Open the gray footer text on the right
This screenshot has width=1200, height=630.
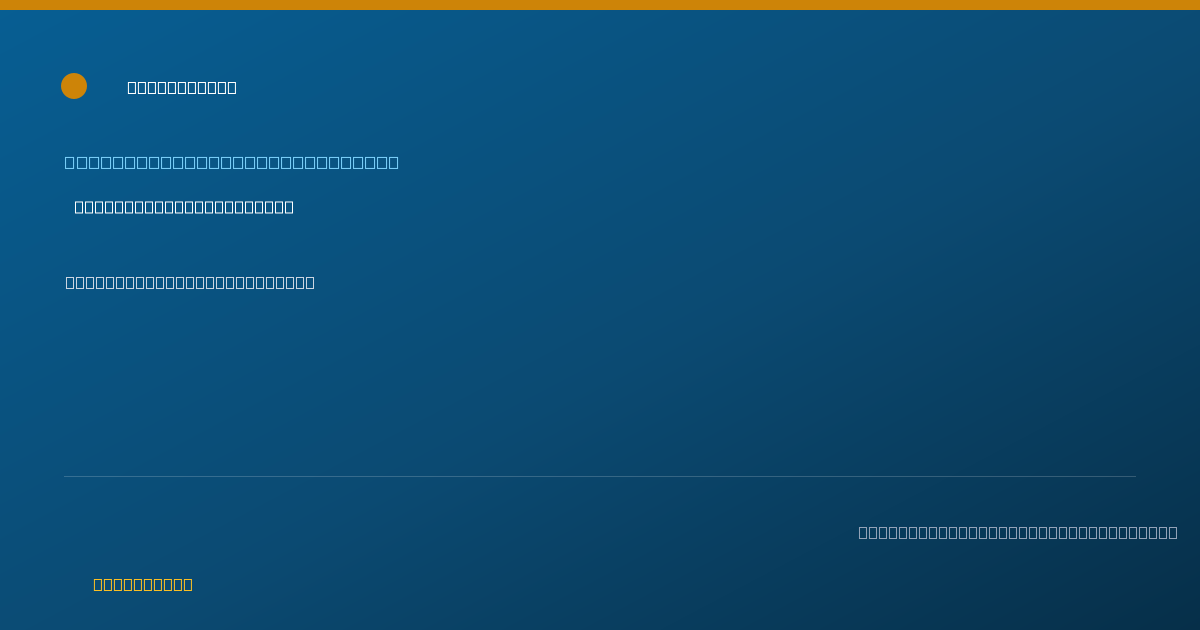coord(1018,532)
